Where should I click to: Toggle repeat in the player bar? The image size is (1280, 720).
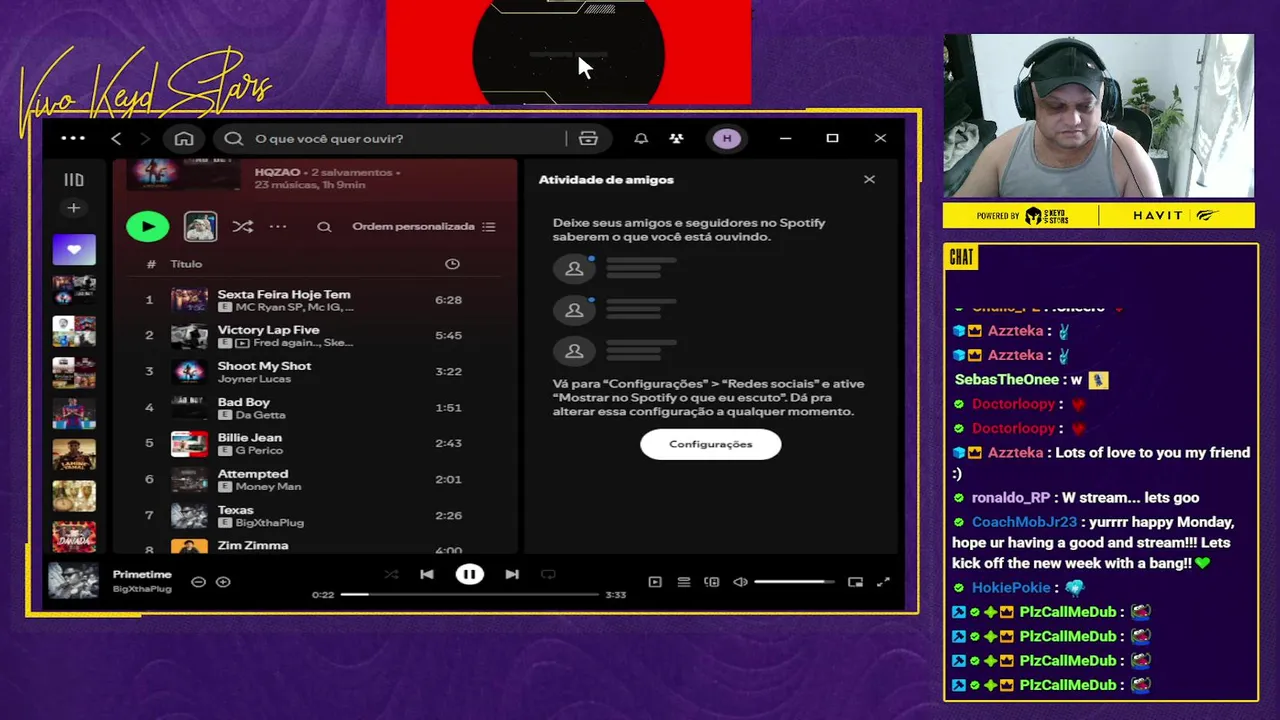548,575
